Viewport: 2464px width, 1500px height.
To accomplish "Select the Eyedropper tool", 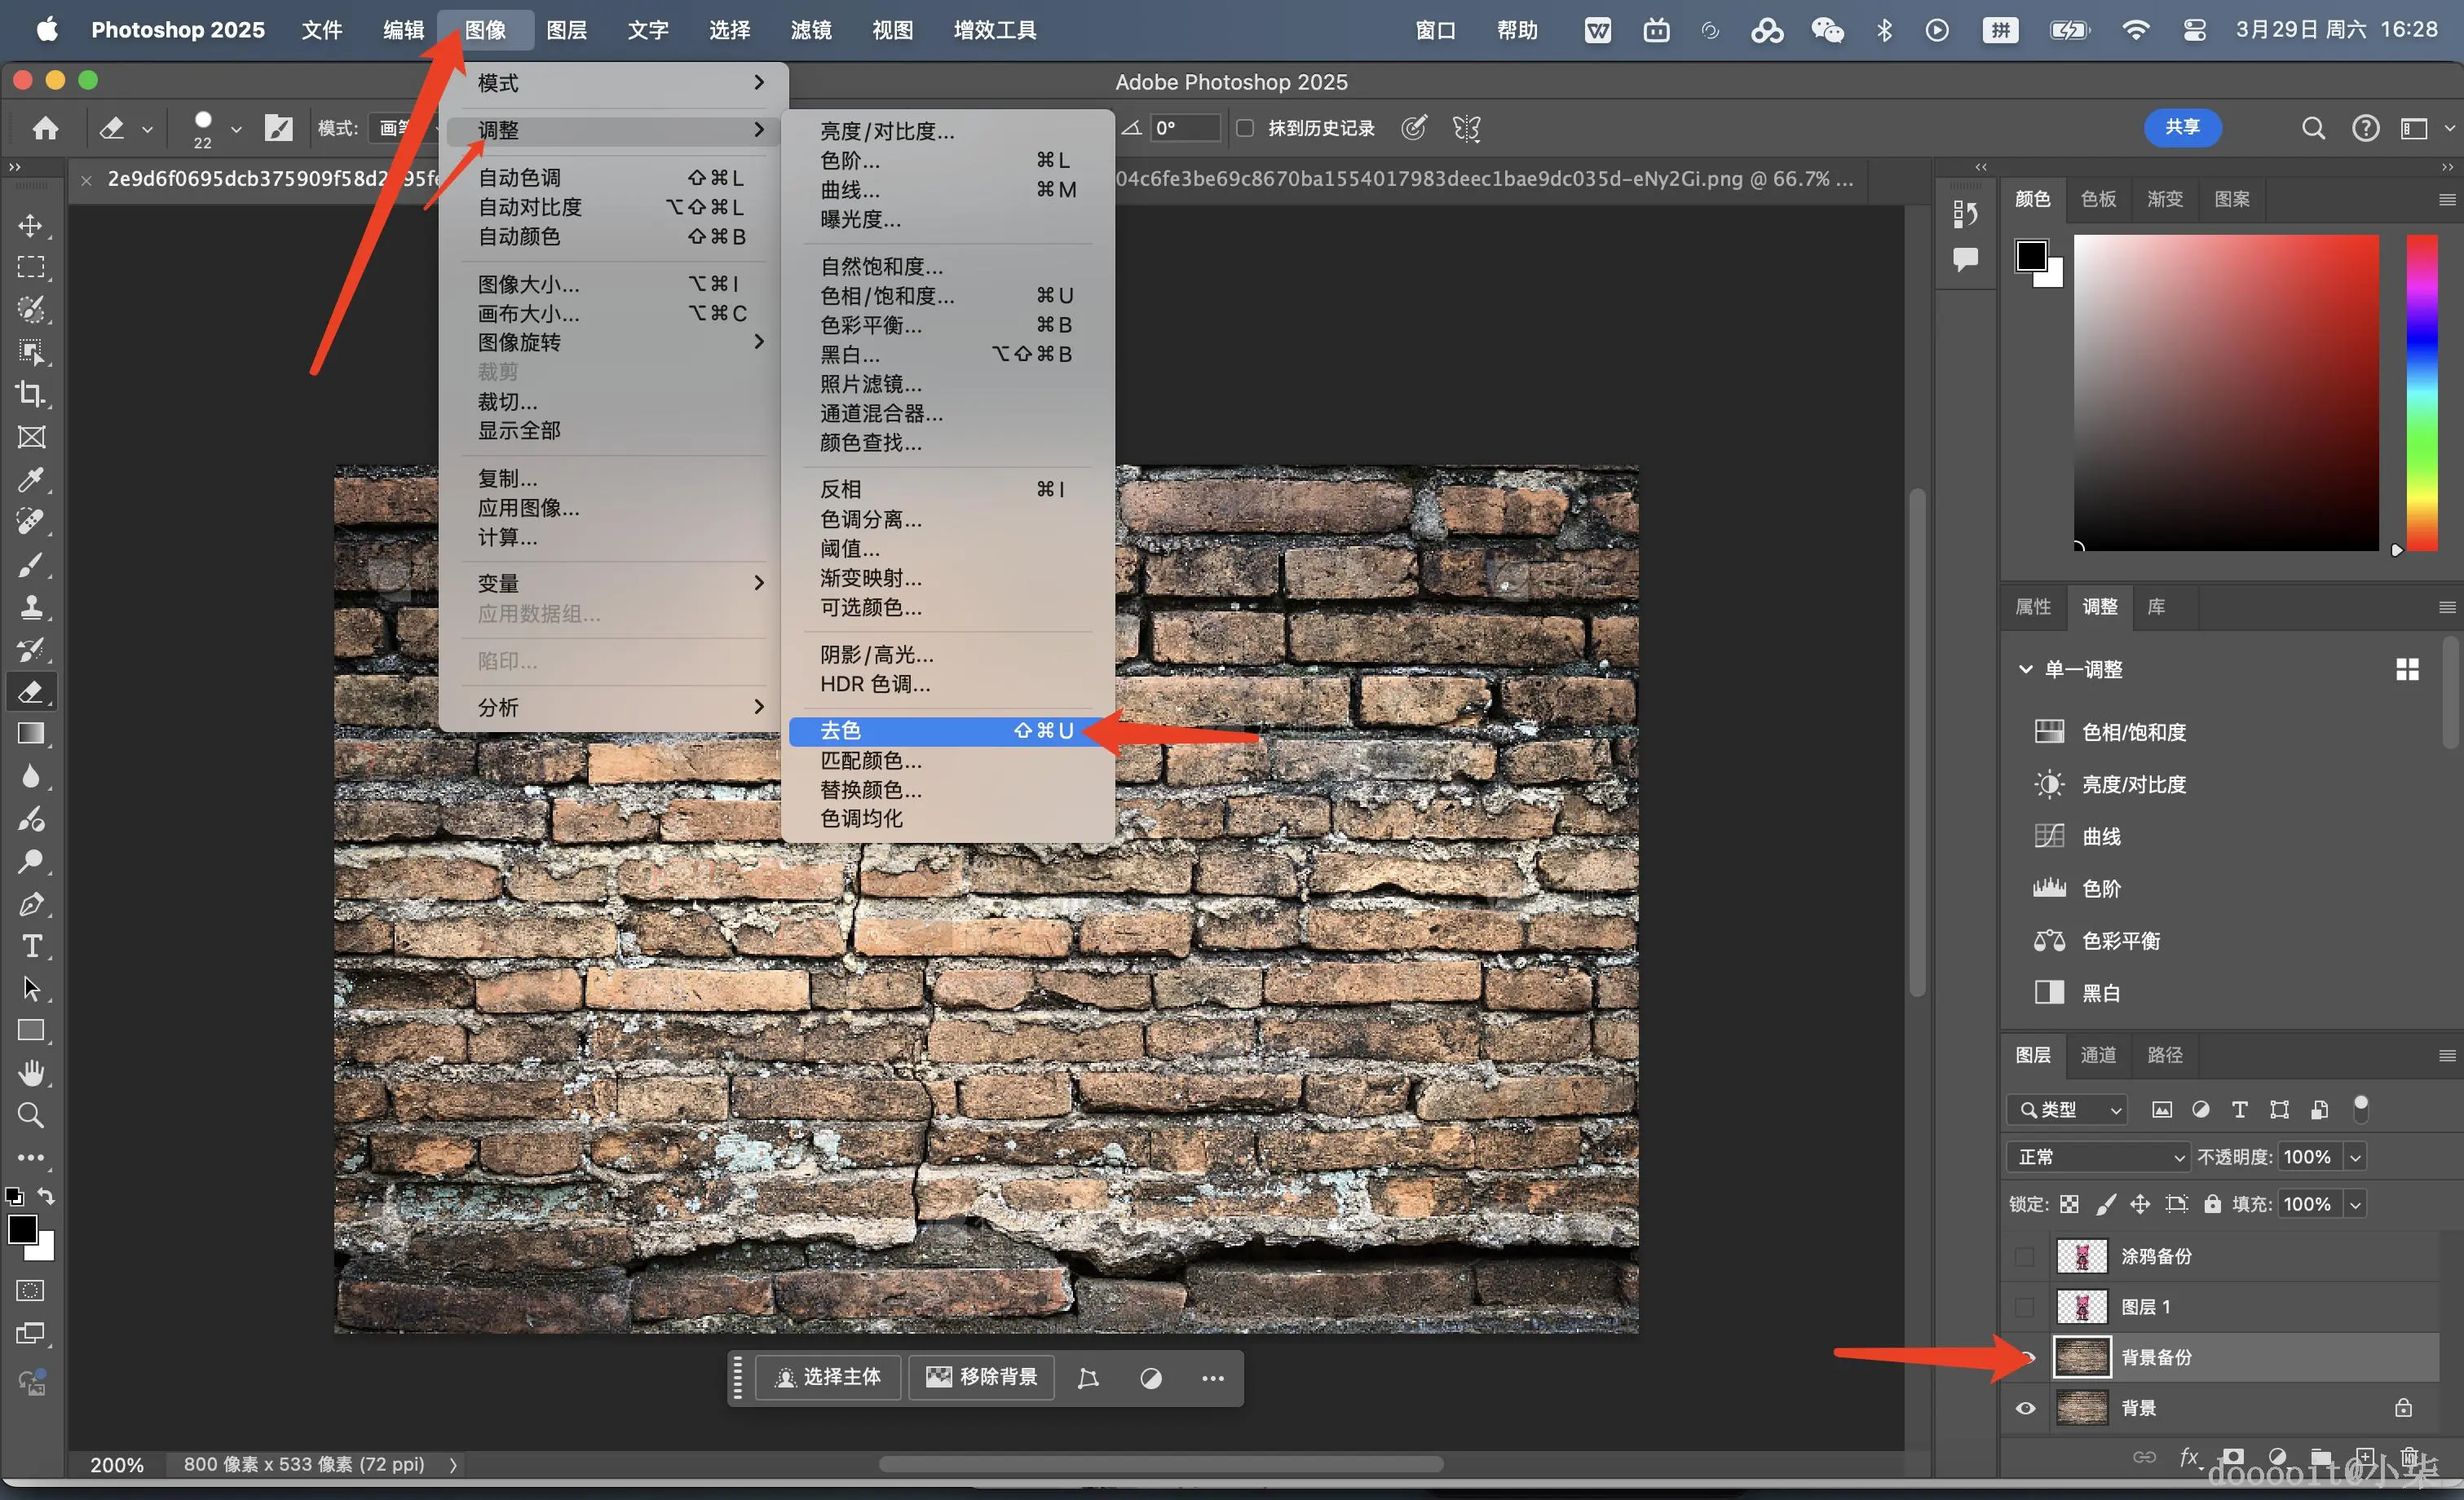I will tap(31, 480).
